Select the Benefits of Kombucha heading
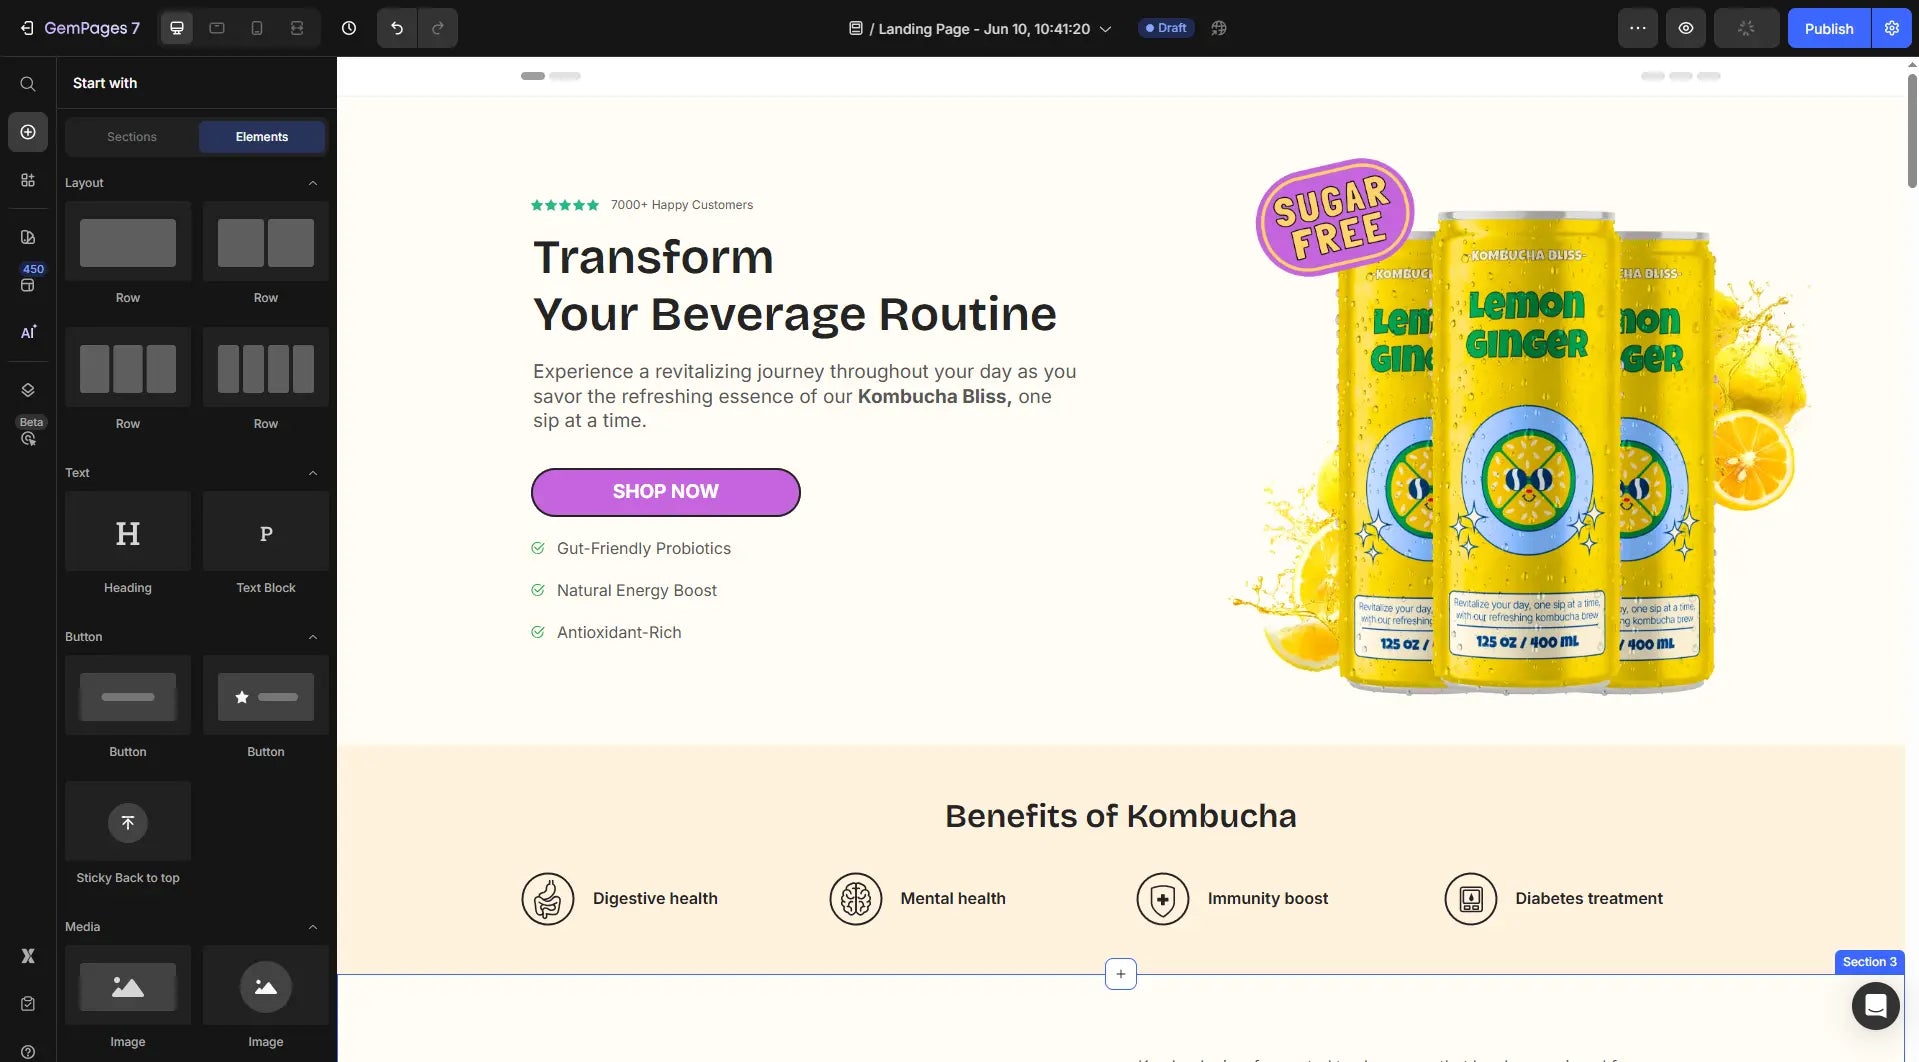Image resolution: width=1919 pixels, height=1062 pixels. coord(1121,816)
